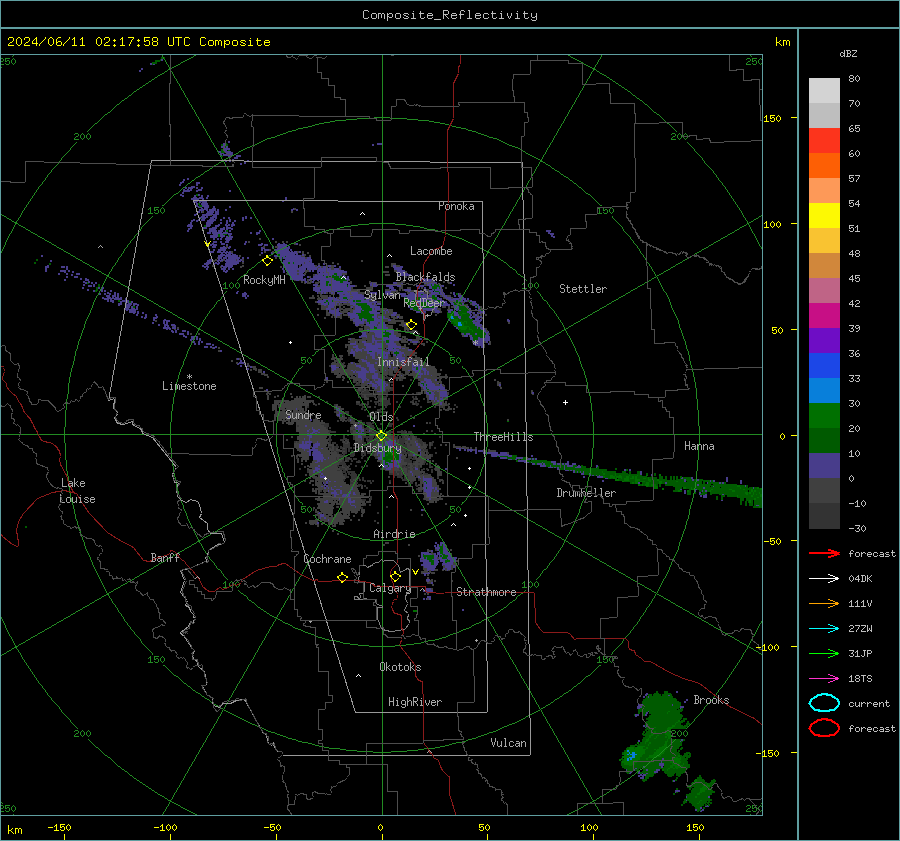Click the Sundre town label
The image size is (900, 841).
pos(303,414)
